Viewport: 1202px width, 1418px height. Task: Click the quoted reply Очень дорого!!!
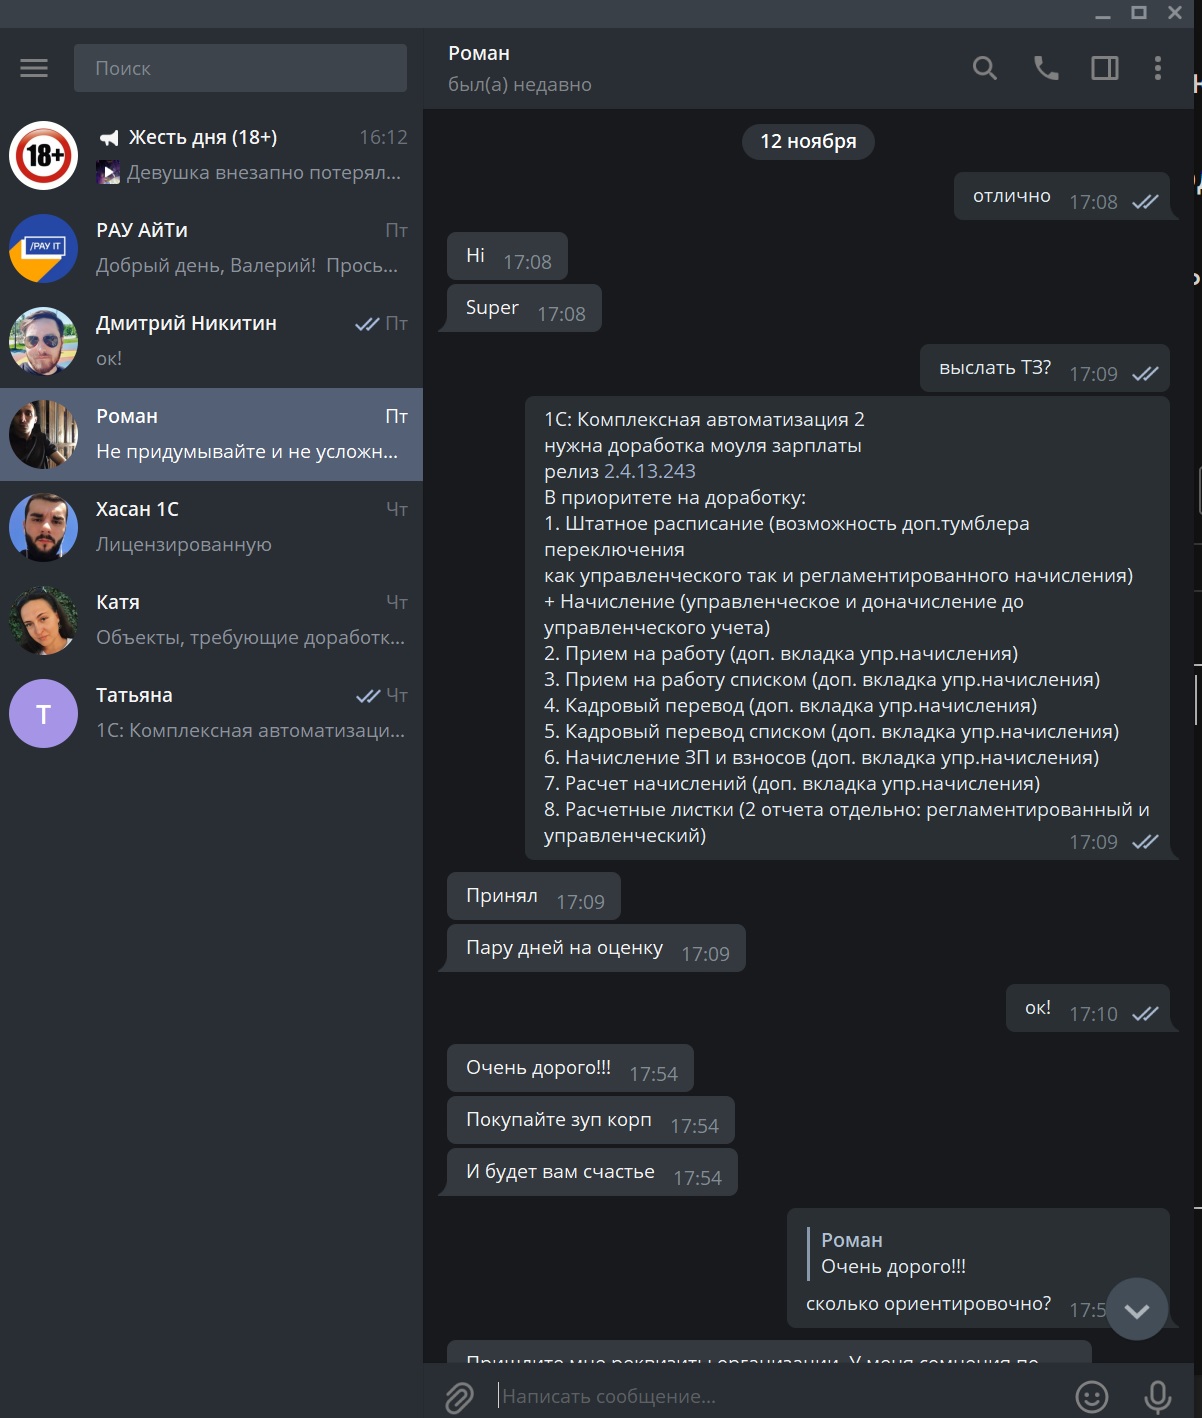[x=893, y=1253]
